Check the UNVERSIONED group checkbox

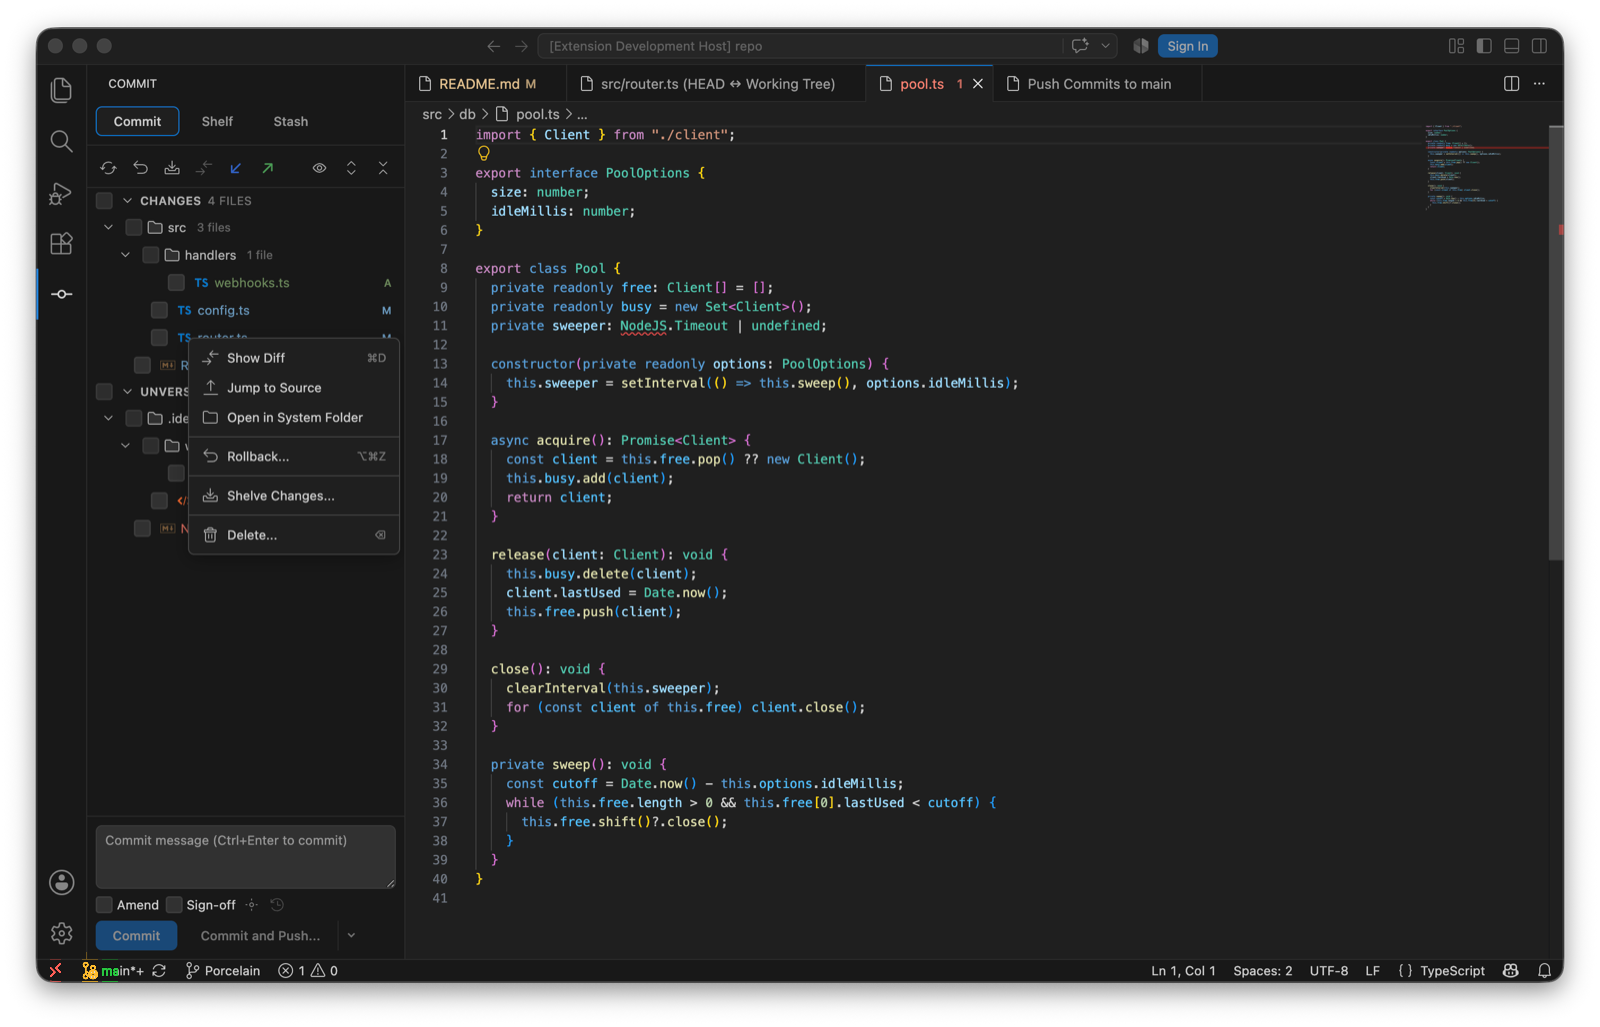tap(104, 391)
